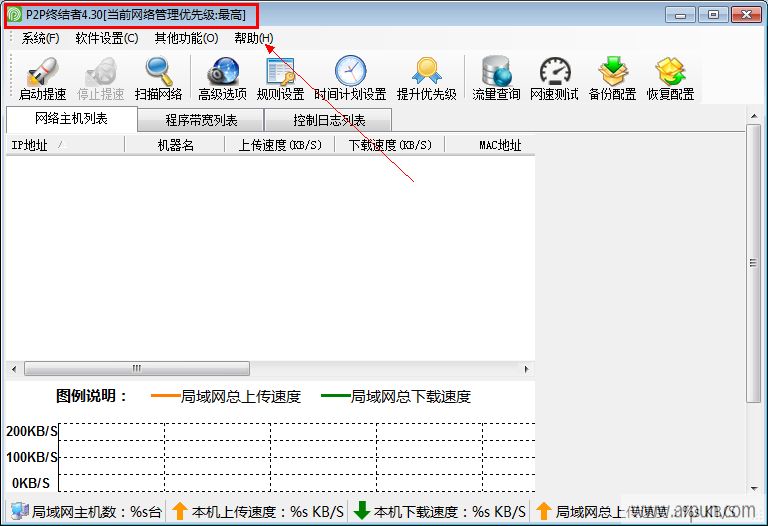Screen dimensions: 768x526
Task: Open 规则设置 toolbar icon
Action: [280, 72]
